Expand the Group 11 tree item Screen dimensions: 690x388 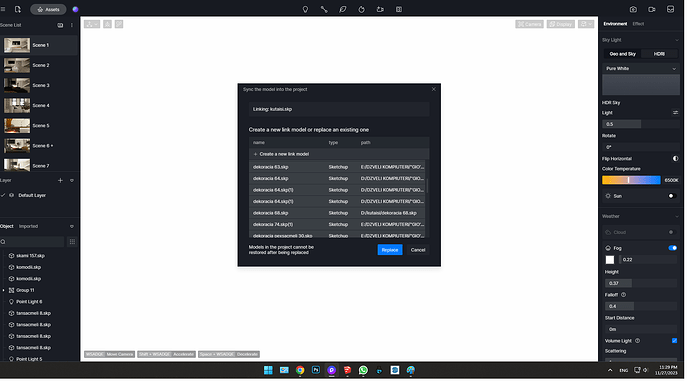pos(4,290)
